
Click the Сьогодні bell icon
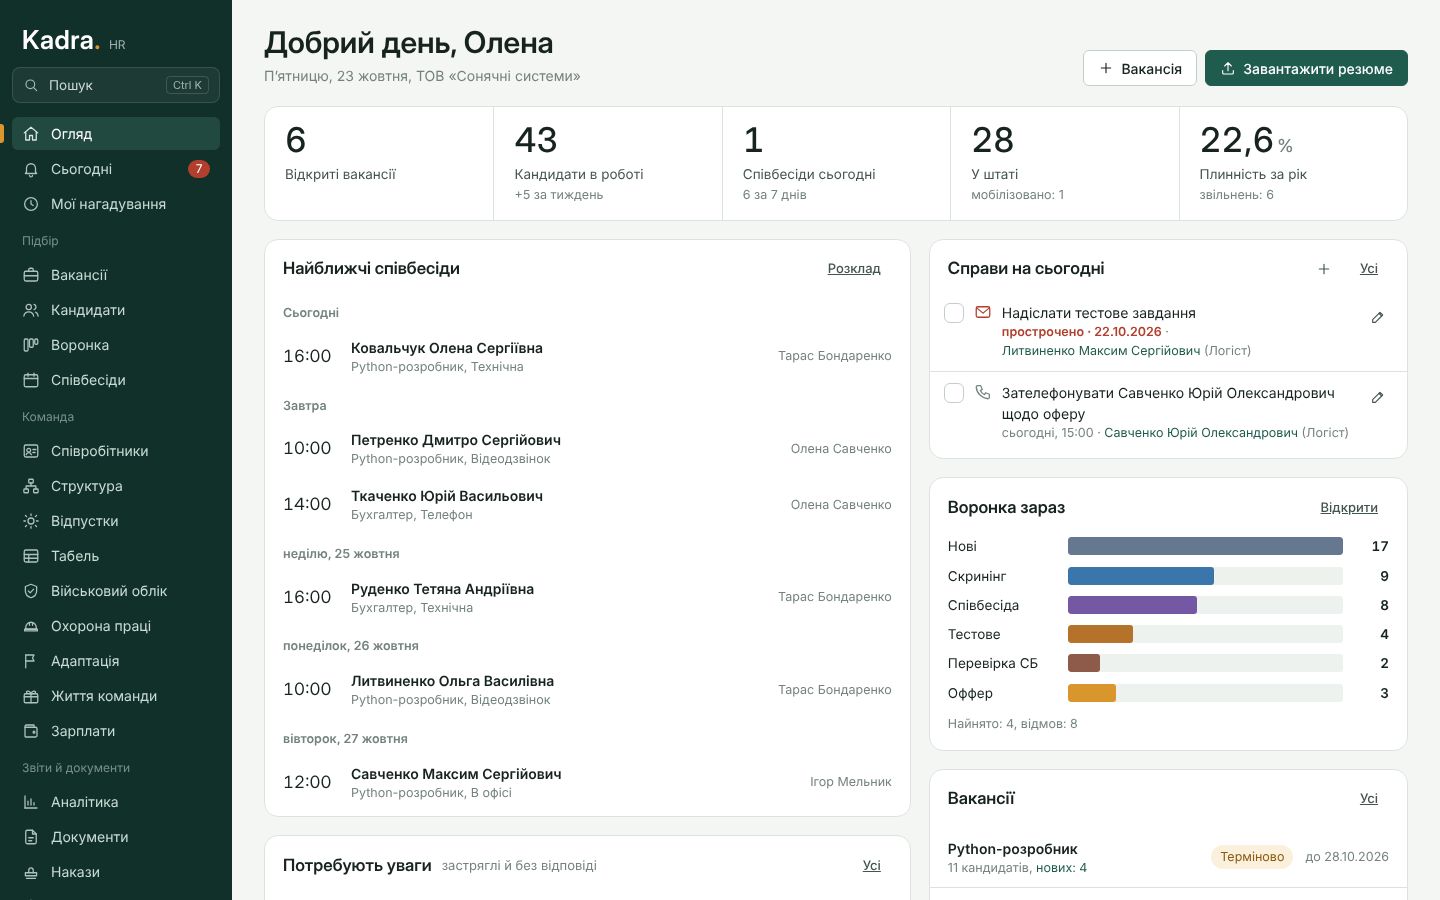[31, 169]
